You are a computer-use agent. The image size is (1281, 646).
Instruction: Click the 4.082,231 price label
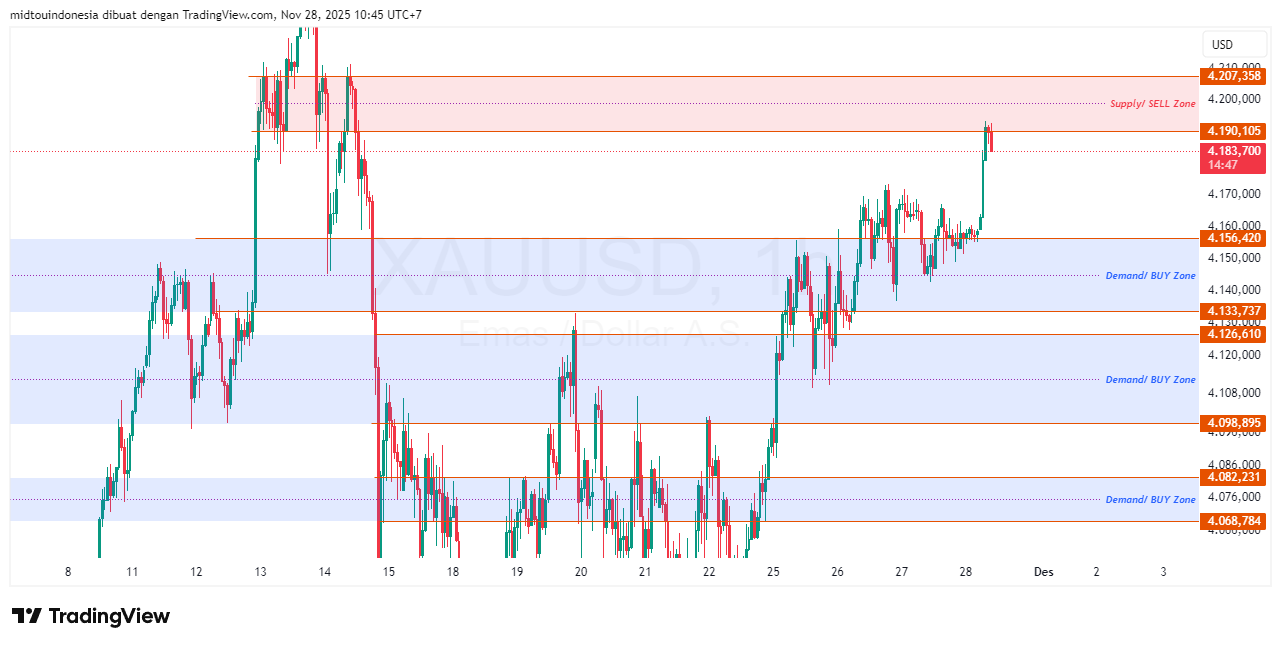[1233, 478]
